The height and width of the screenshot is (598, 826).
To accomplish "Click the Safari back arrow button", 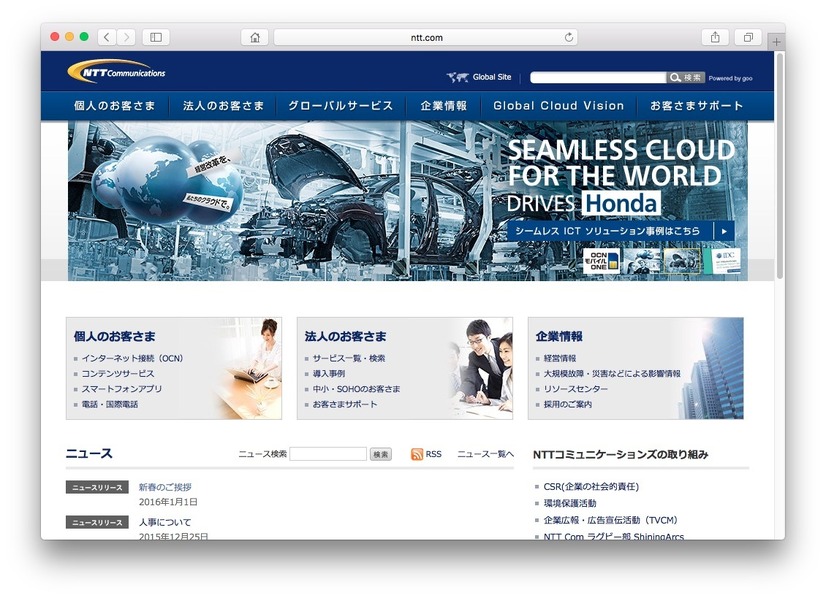I will (x=106, y=37).
